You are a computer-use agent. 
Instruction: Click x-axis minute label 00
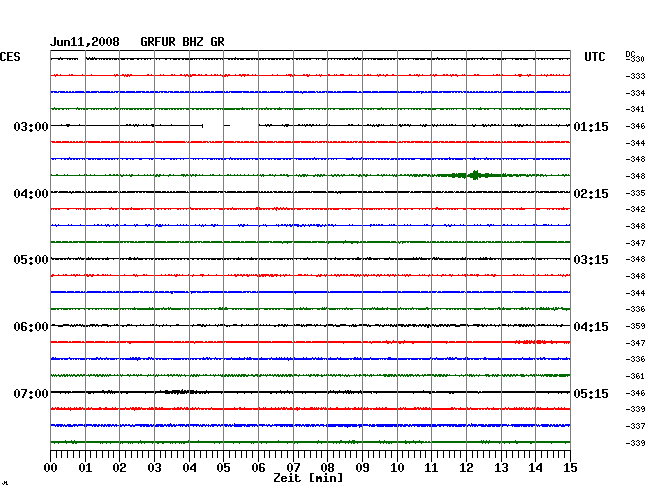51,468
